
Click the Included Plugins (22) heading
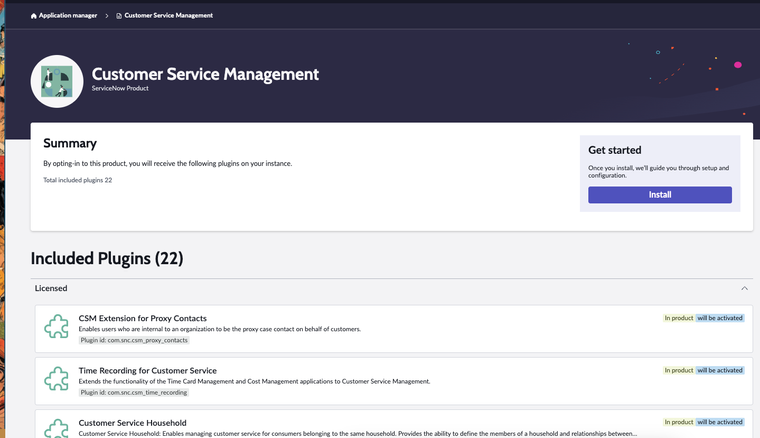pos(107,258)
